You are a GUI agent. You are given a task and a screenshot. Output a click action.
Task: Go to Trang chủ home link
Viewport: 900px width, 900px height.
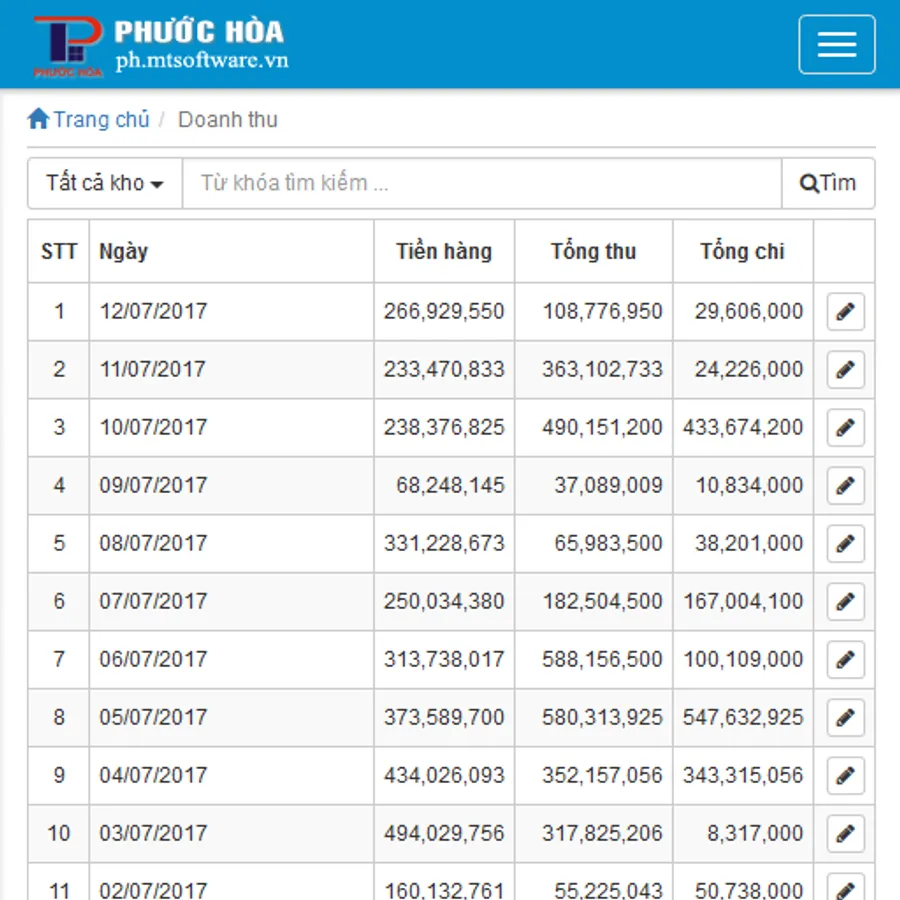point(89,120)
